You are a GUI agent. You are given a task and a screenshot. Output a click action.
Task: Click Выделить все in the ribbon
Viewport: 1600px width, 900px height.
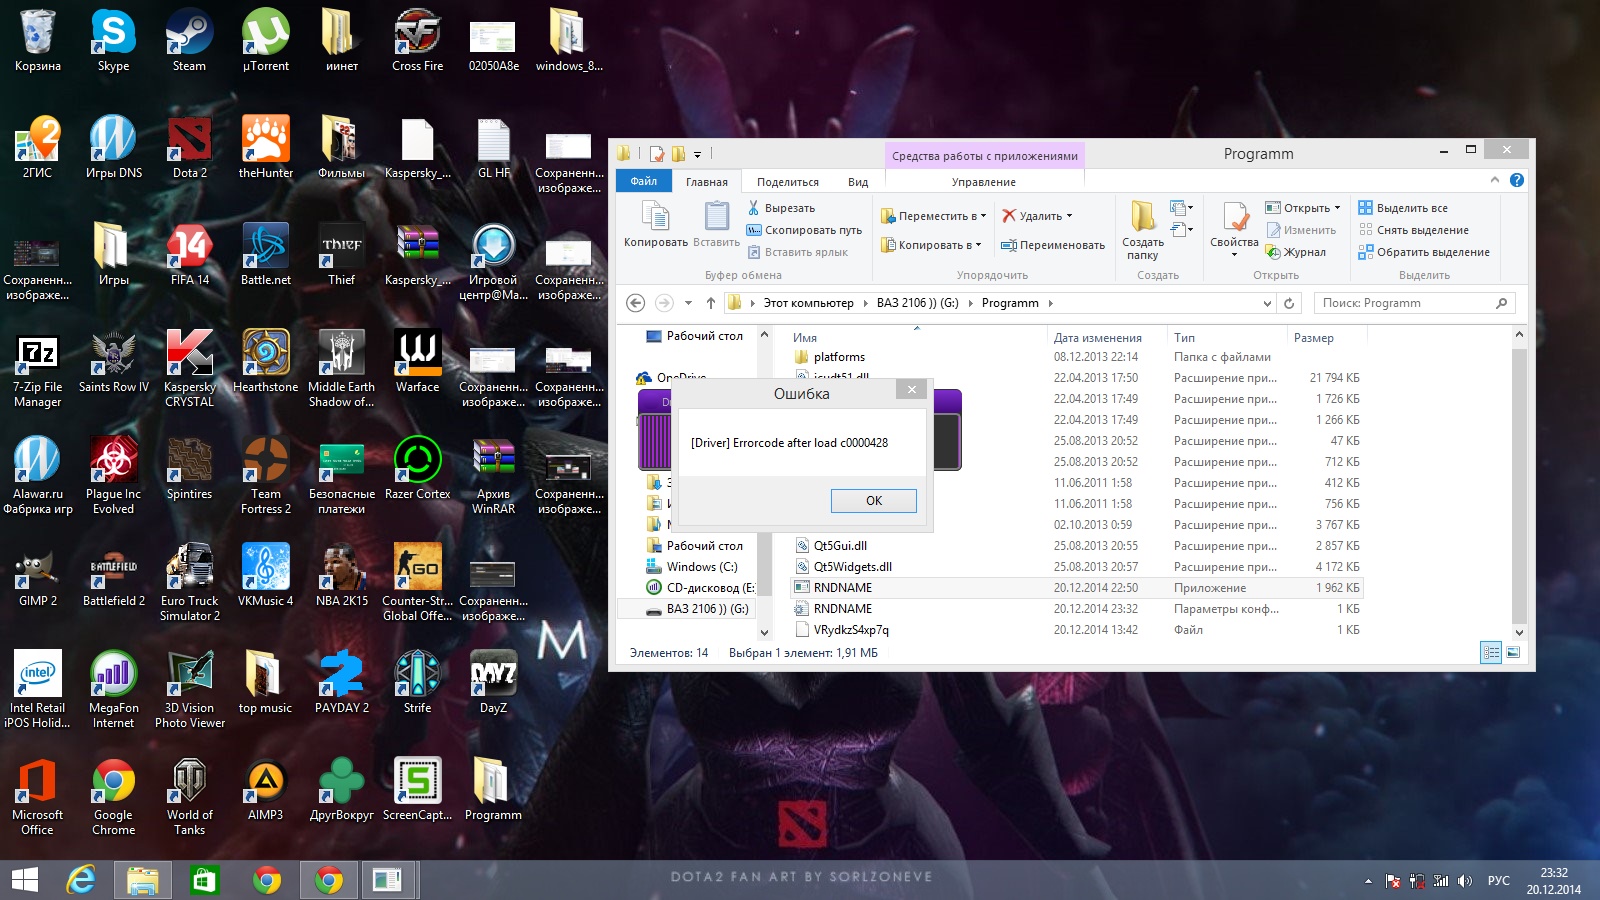1402,208
